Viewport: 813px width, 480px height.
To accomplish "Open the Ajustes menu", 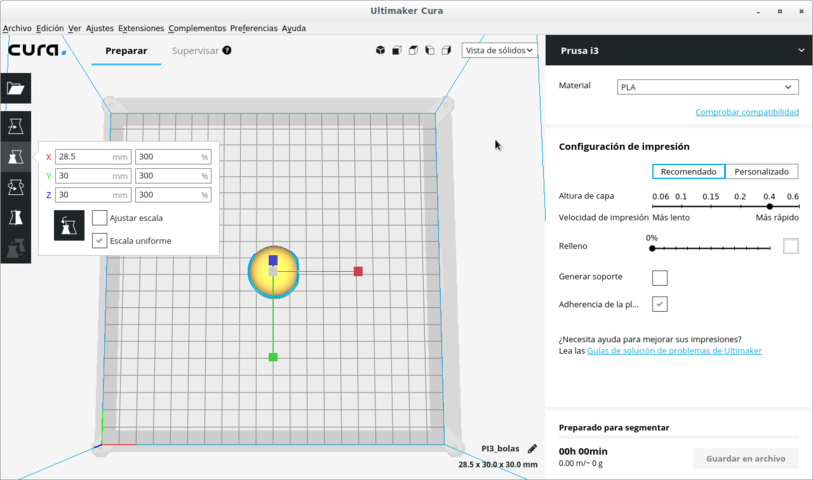I will (100, 28).
